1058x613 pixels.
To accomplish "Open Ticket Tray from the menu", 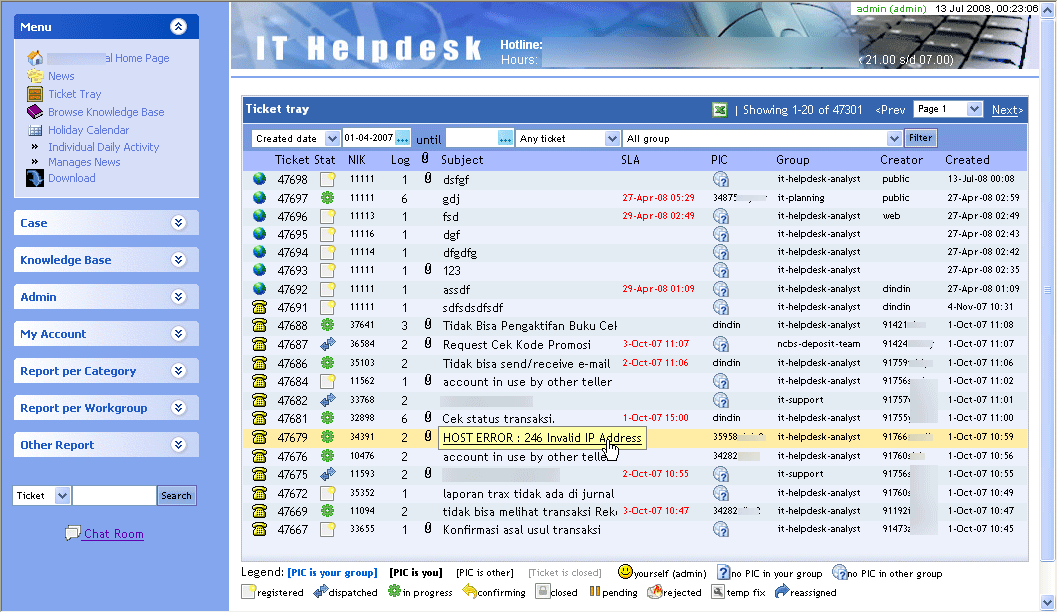I will (x=74, y=94).
